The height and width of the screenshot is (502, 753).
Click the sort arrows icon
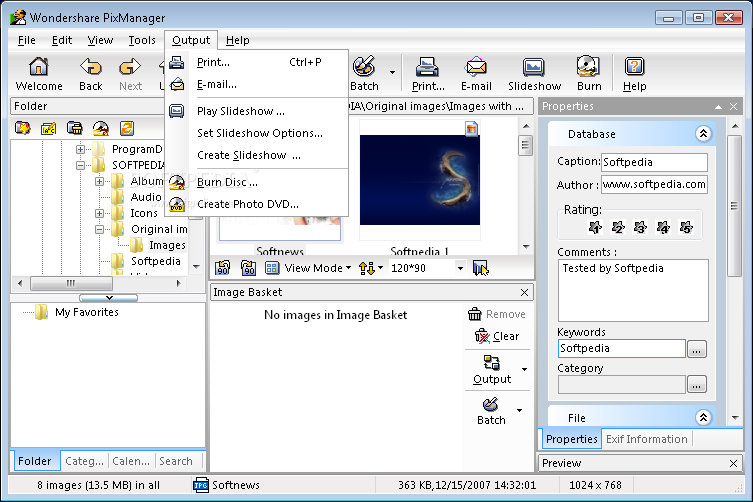point(367,268)
